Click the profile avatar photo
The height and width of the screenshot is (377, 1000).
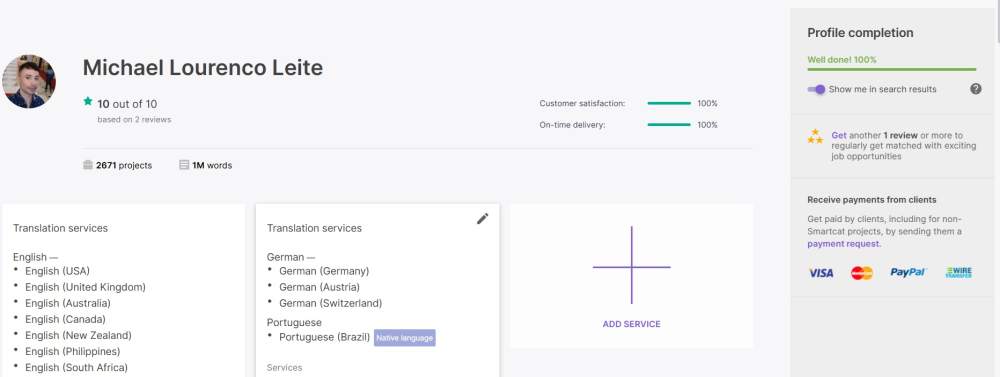(x=28, y=81)
